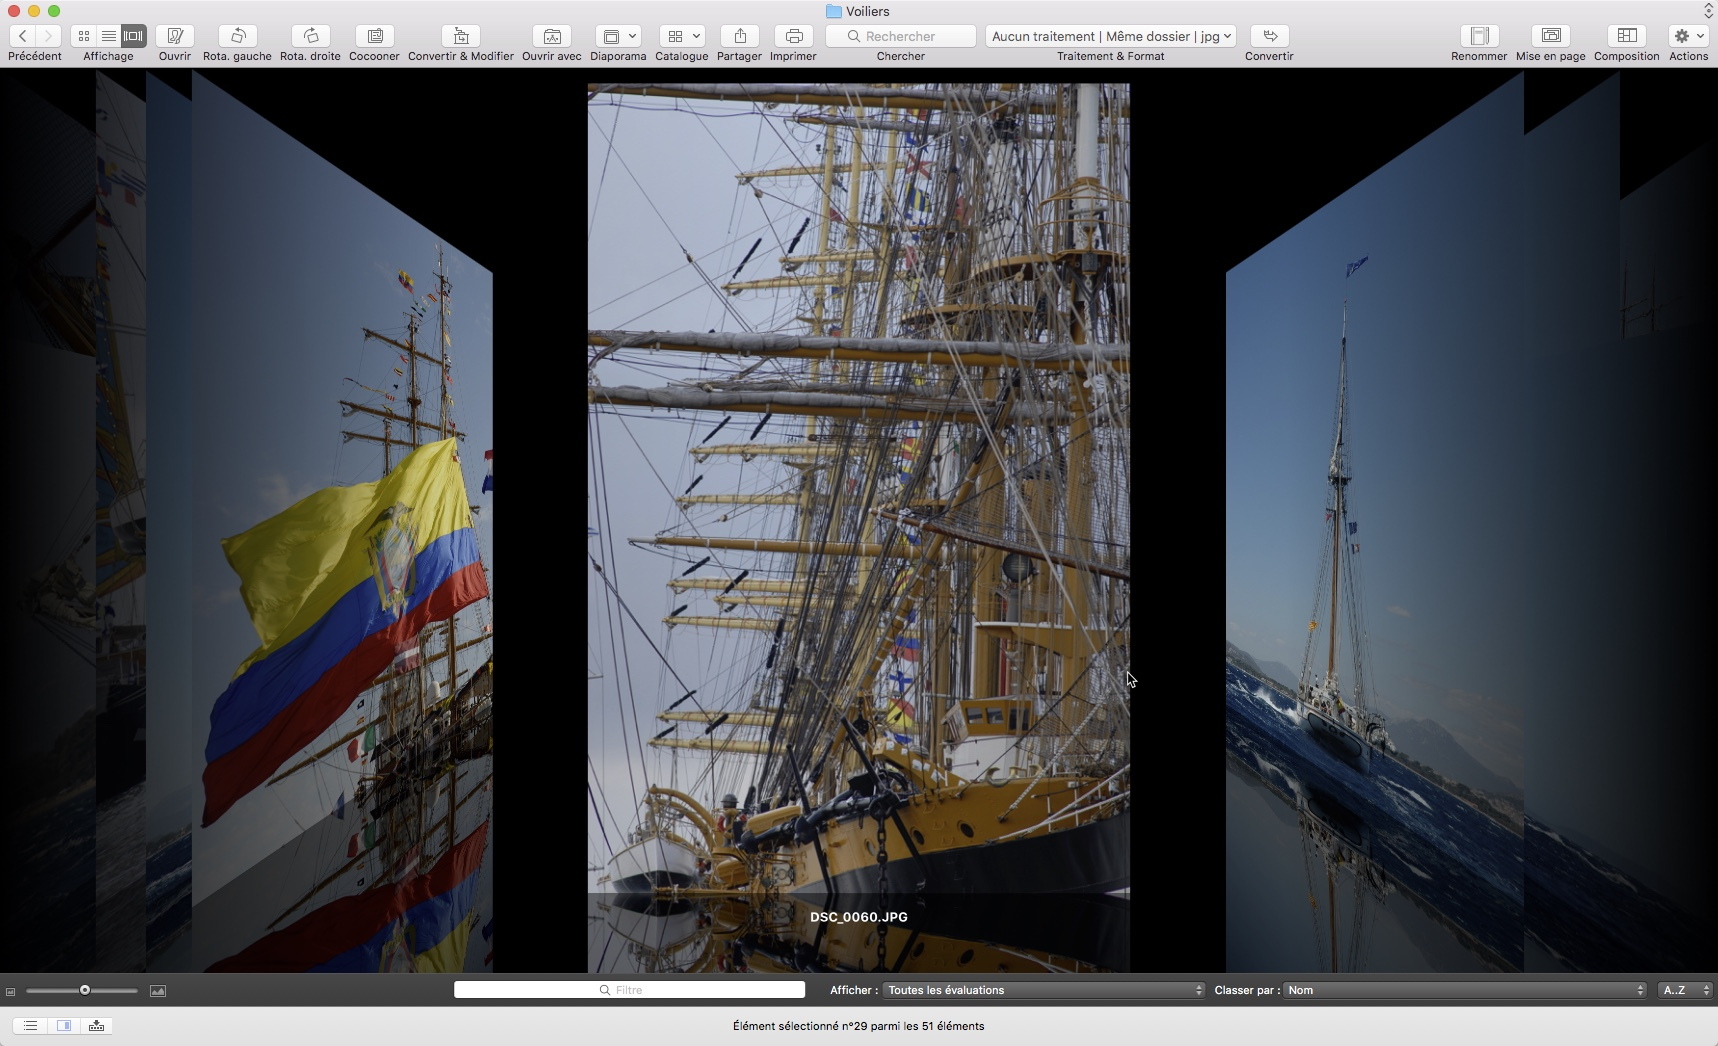This screenshot has width=1718, height=1046.
Task: Open the Classer par Nom dropdown
Action: point(1465,990)
